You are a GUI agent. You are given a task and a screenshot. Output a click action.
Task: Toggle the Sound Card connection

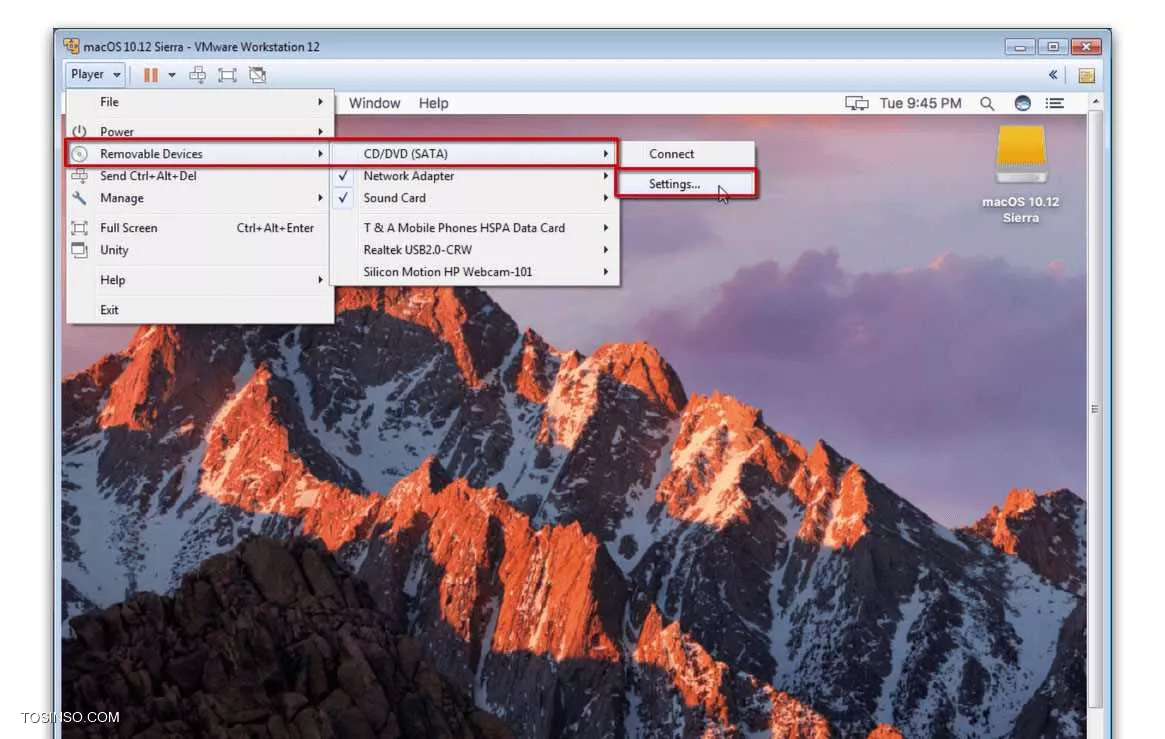click(x=475, y=198)
